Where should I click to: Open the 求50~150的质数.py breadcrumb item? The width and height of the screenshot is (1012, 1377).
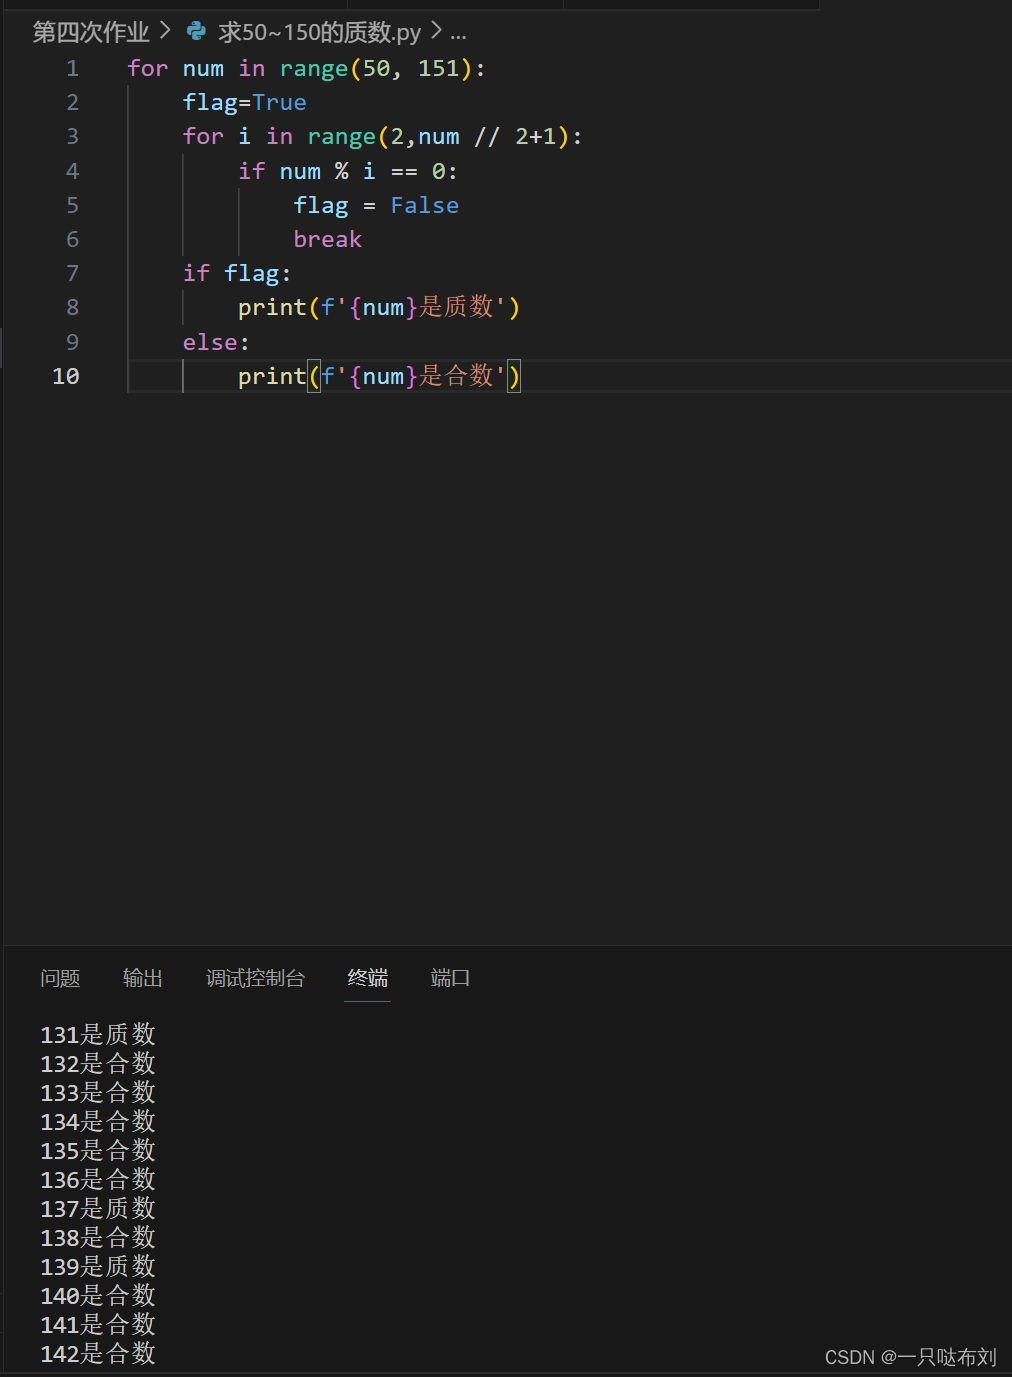[x=320, y=32]
